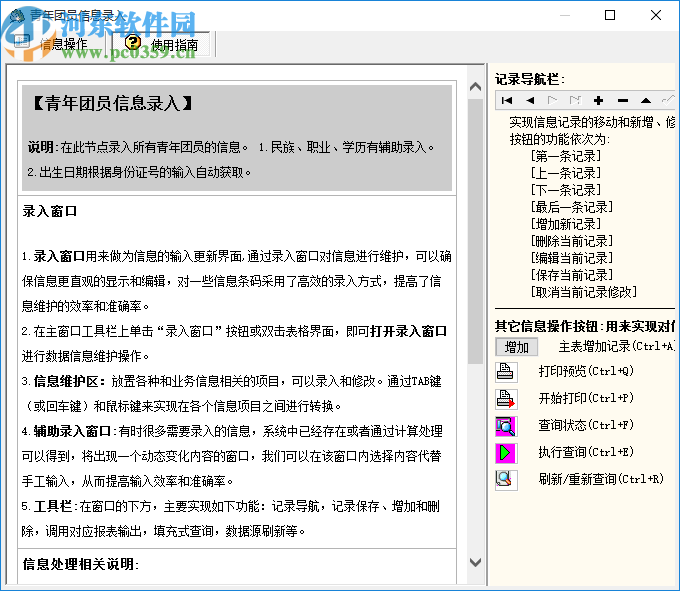Click the vertical scrollbar thumb
The image size is (680, 591).
[x=475, y=231]
